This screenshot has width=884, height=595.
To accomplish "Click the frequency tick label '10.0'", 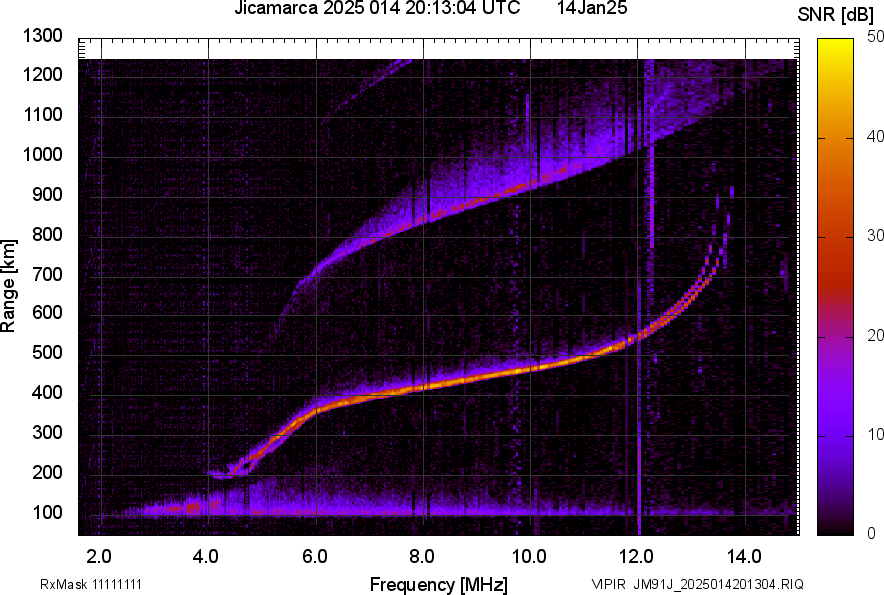I will click(x=529, y=557).
